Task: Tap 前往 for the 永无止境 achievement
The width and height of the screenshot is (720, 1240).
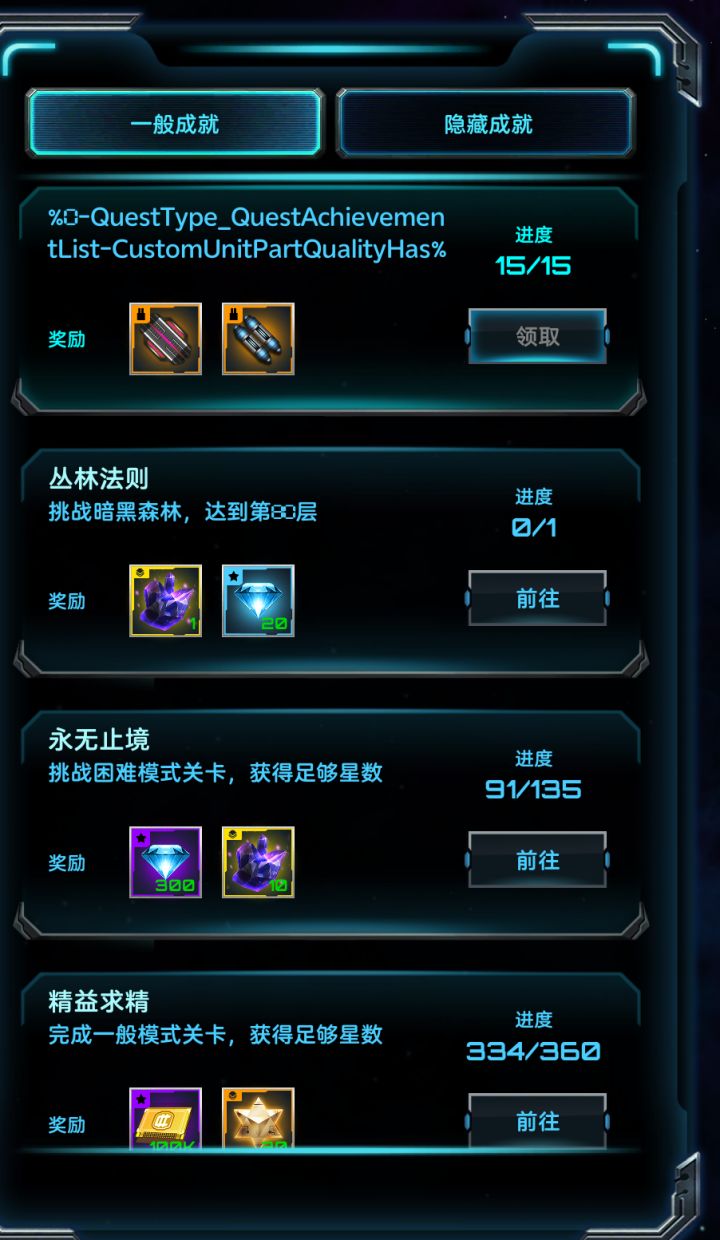Action: tap(537, 860)
